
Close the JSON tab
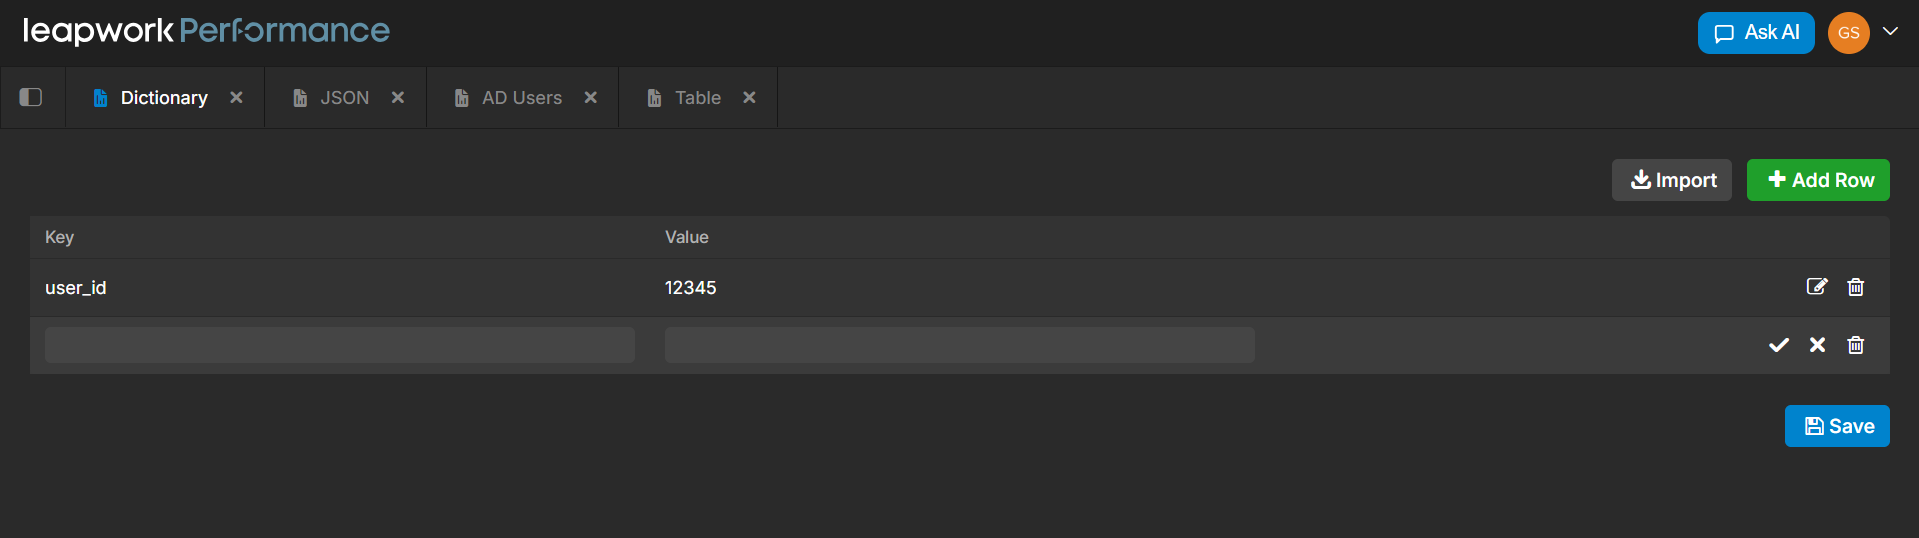(398, 97)
